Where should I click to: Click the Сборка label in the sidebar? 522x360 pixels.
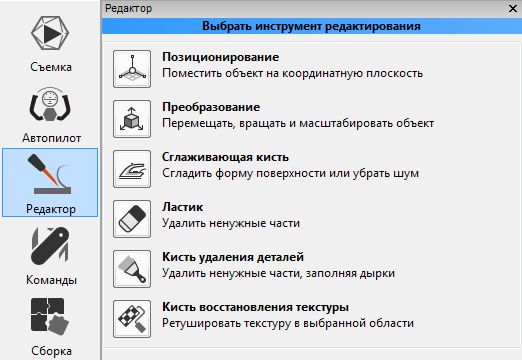click(51, 351)
